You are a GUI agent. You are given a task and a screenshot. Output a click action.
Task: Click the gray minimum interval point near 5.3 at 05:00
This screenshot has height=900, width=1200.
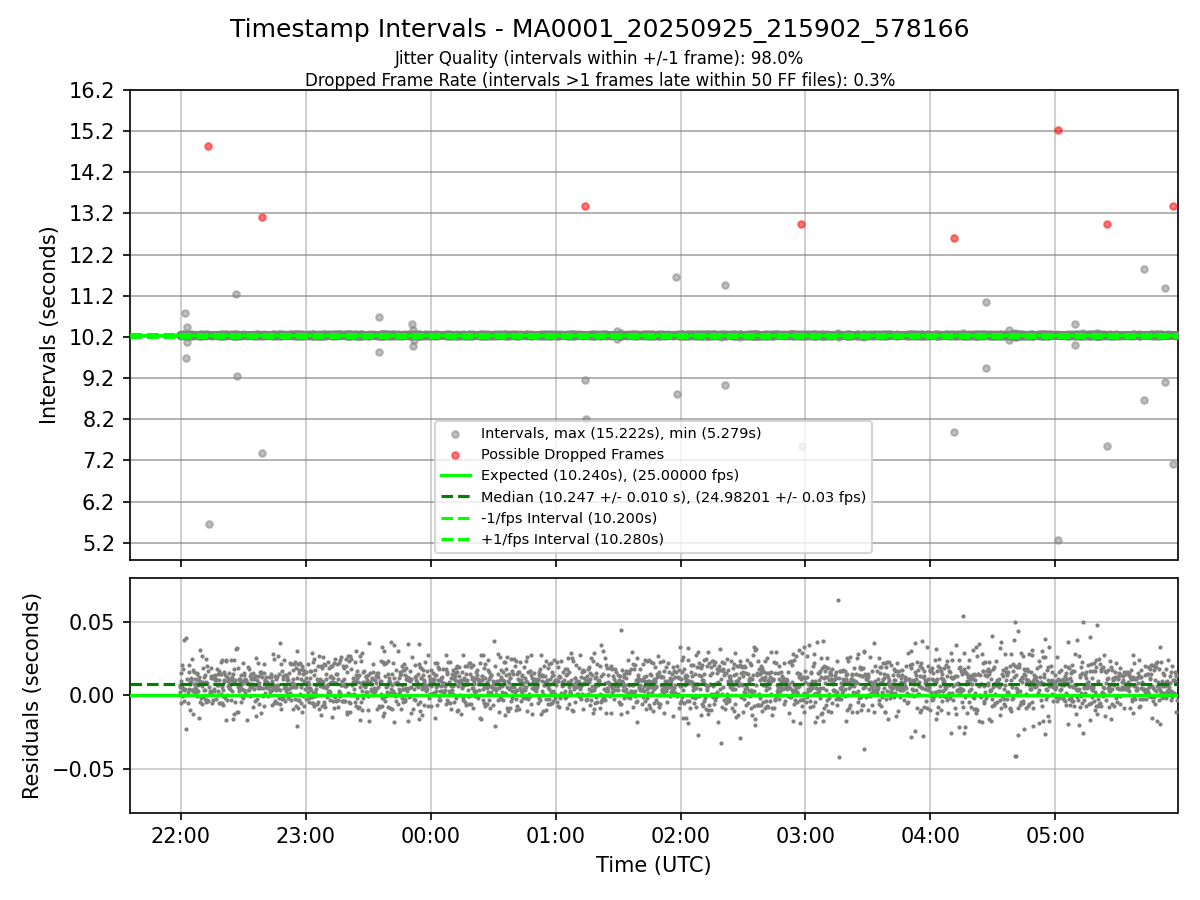[1058, 540]
